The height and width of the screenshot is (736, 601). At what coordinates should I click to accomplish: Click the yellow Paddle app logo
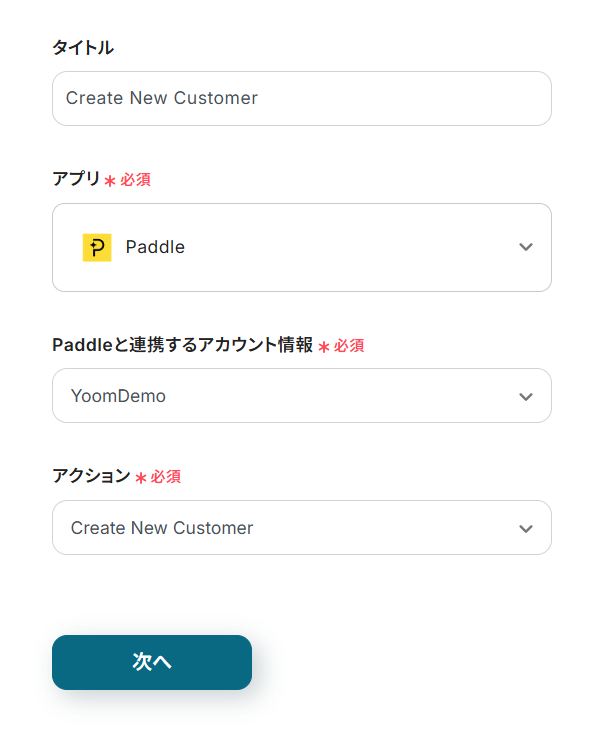tap(97, 247)
